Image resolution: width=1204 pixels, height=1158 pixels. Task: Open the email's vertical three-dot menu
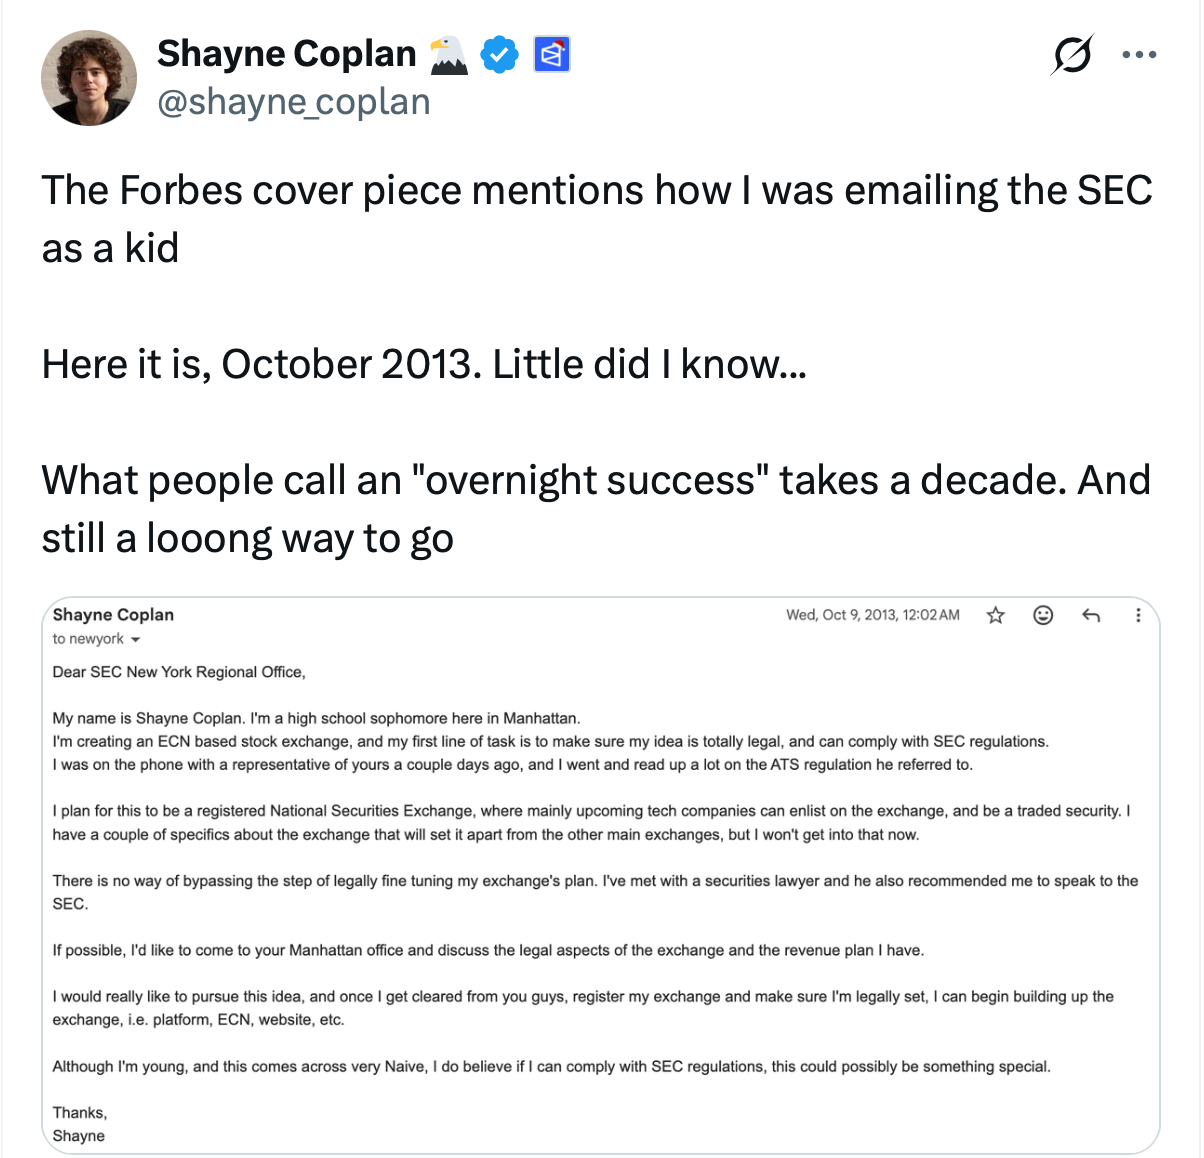coord(1138,615)
